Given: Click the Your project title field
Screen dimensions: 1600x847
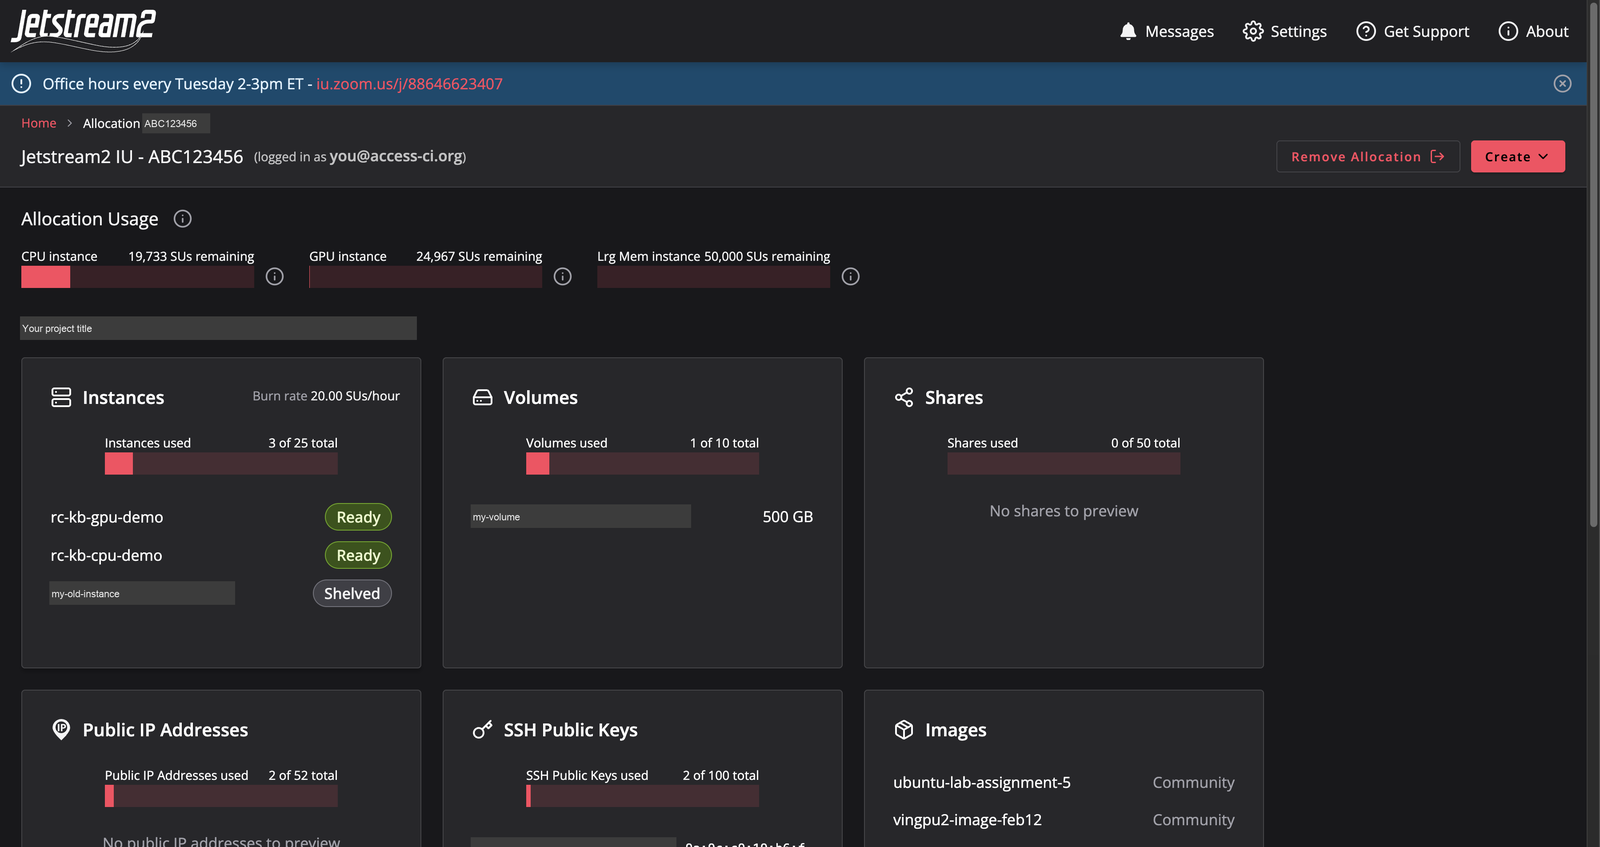Looking at the screenshot, I should [x=218, y=328].
